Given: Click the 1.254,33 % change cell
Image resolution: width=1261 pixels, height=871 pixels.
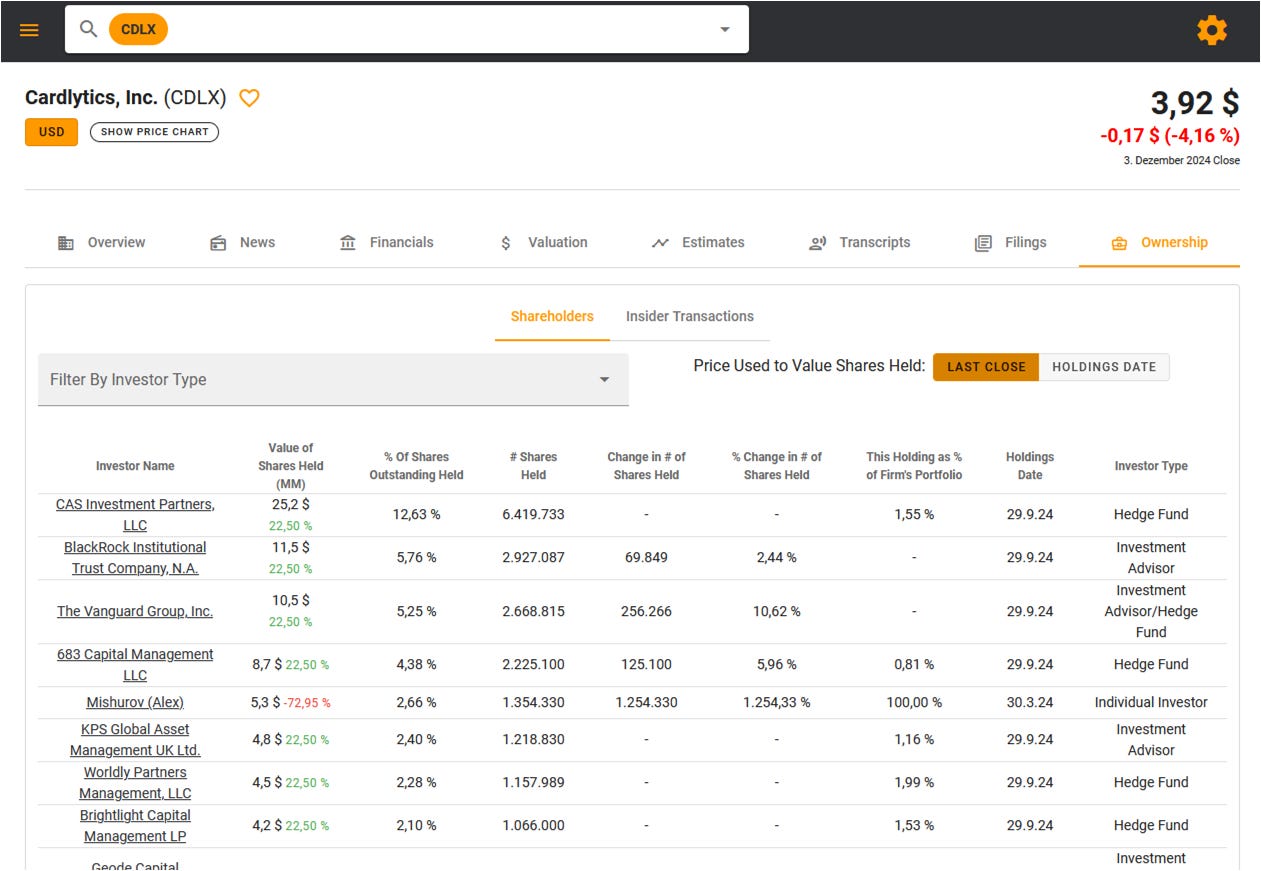Looking at the screenshot, I should (x=776, y=703).
